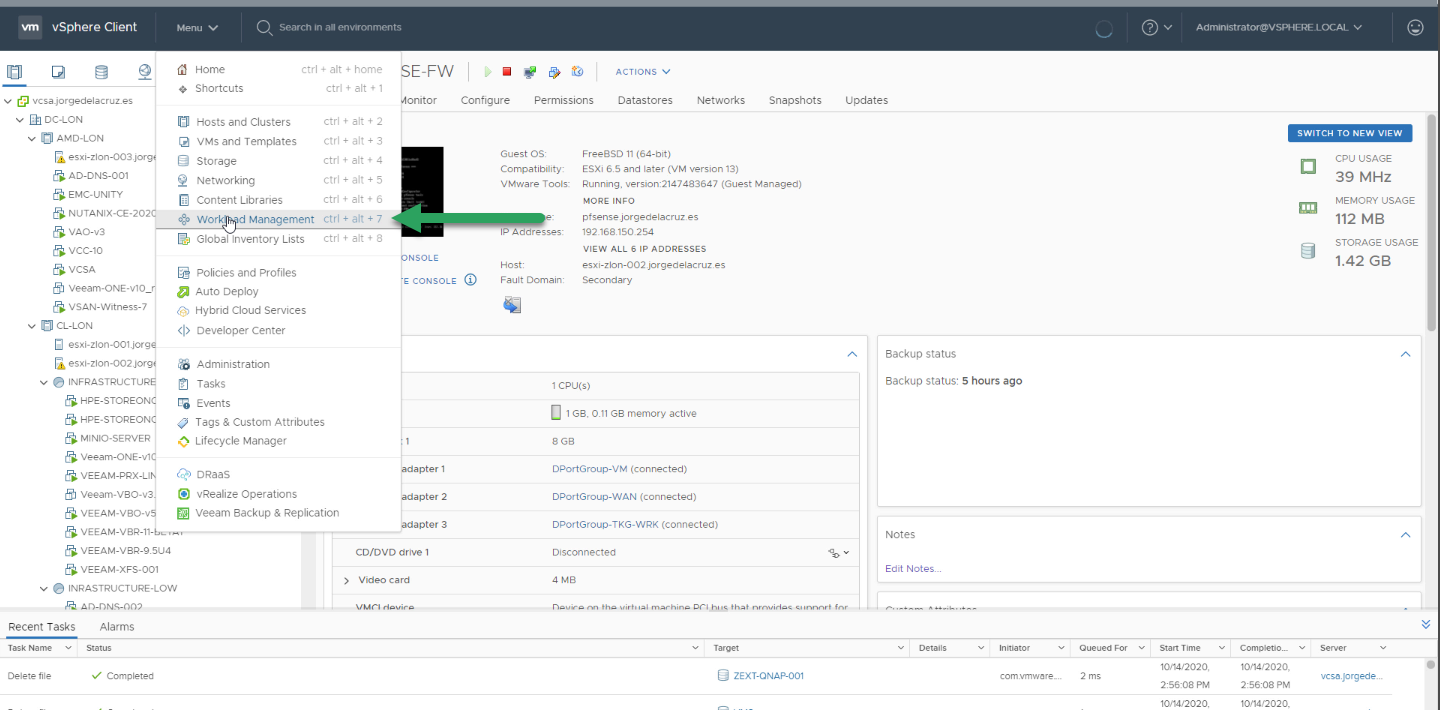This screenshot has height=710, width=1440.
Task: Open the Datastores tab
Action: pos(645,100)
